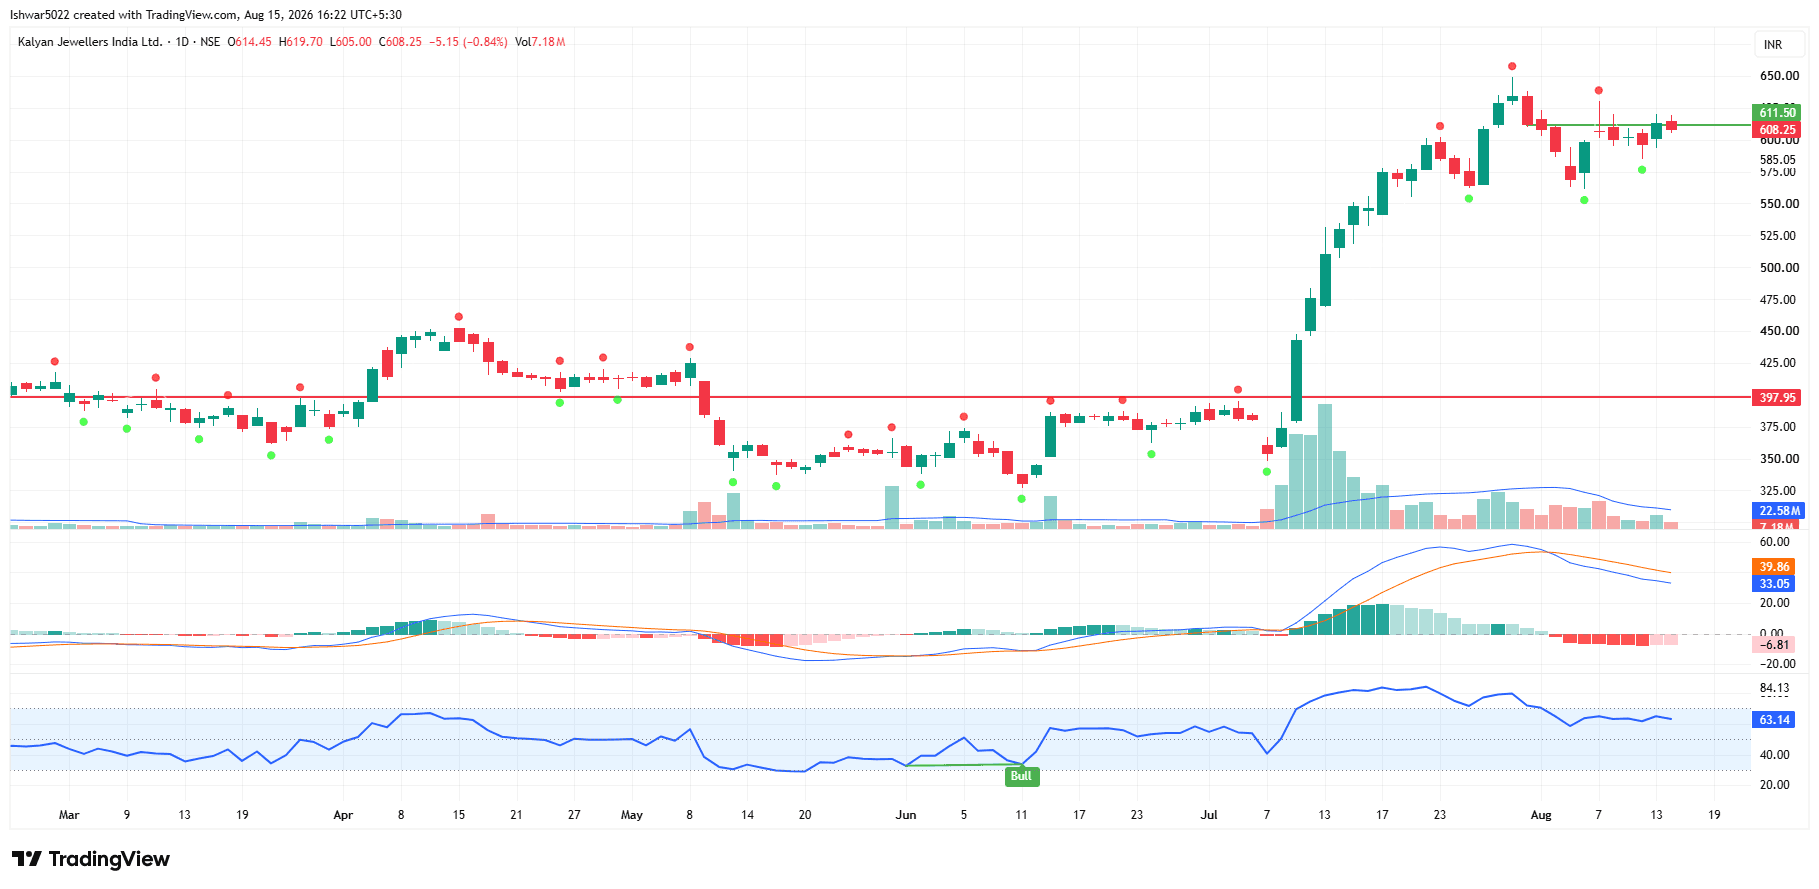Click the May label on time axis
Screen dimensions: 1819x889
[x=632, y=815]
